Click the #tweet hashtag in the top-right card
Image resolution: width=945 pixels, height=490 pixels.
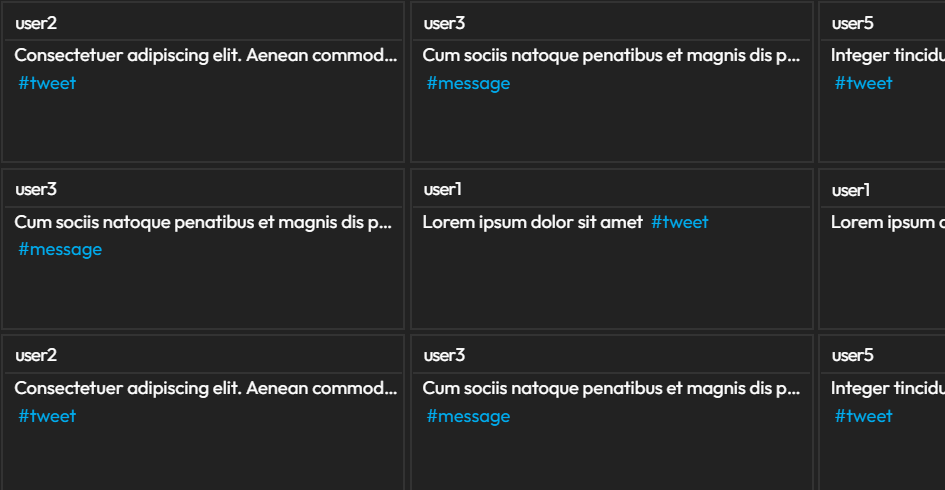point(864,83)
